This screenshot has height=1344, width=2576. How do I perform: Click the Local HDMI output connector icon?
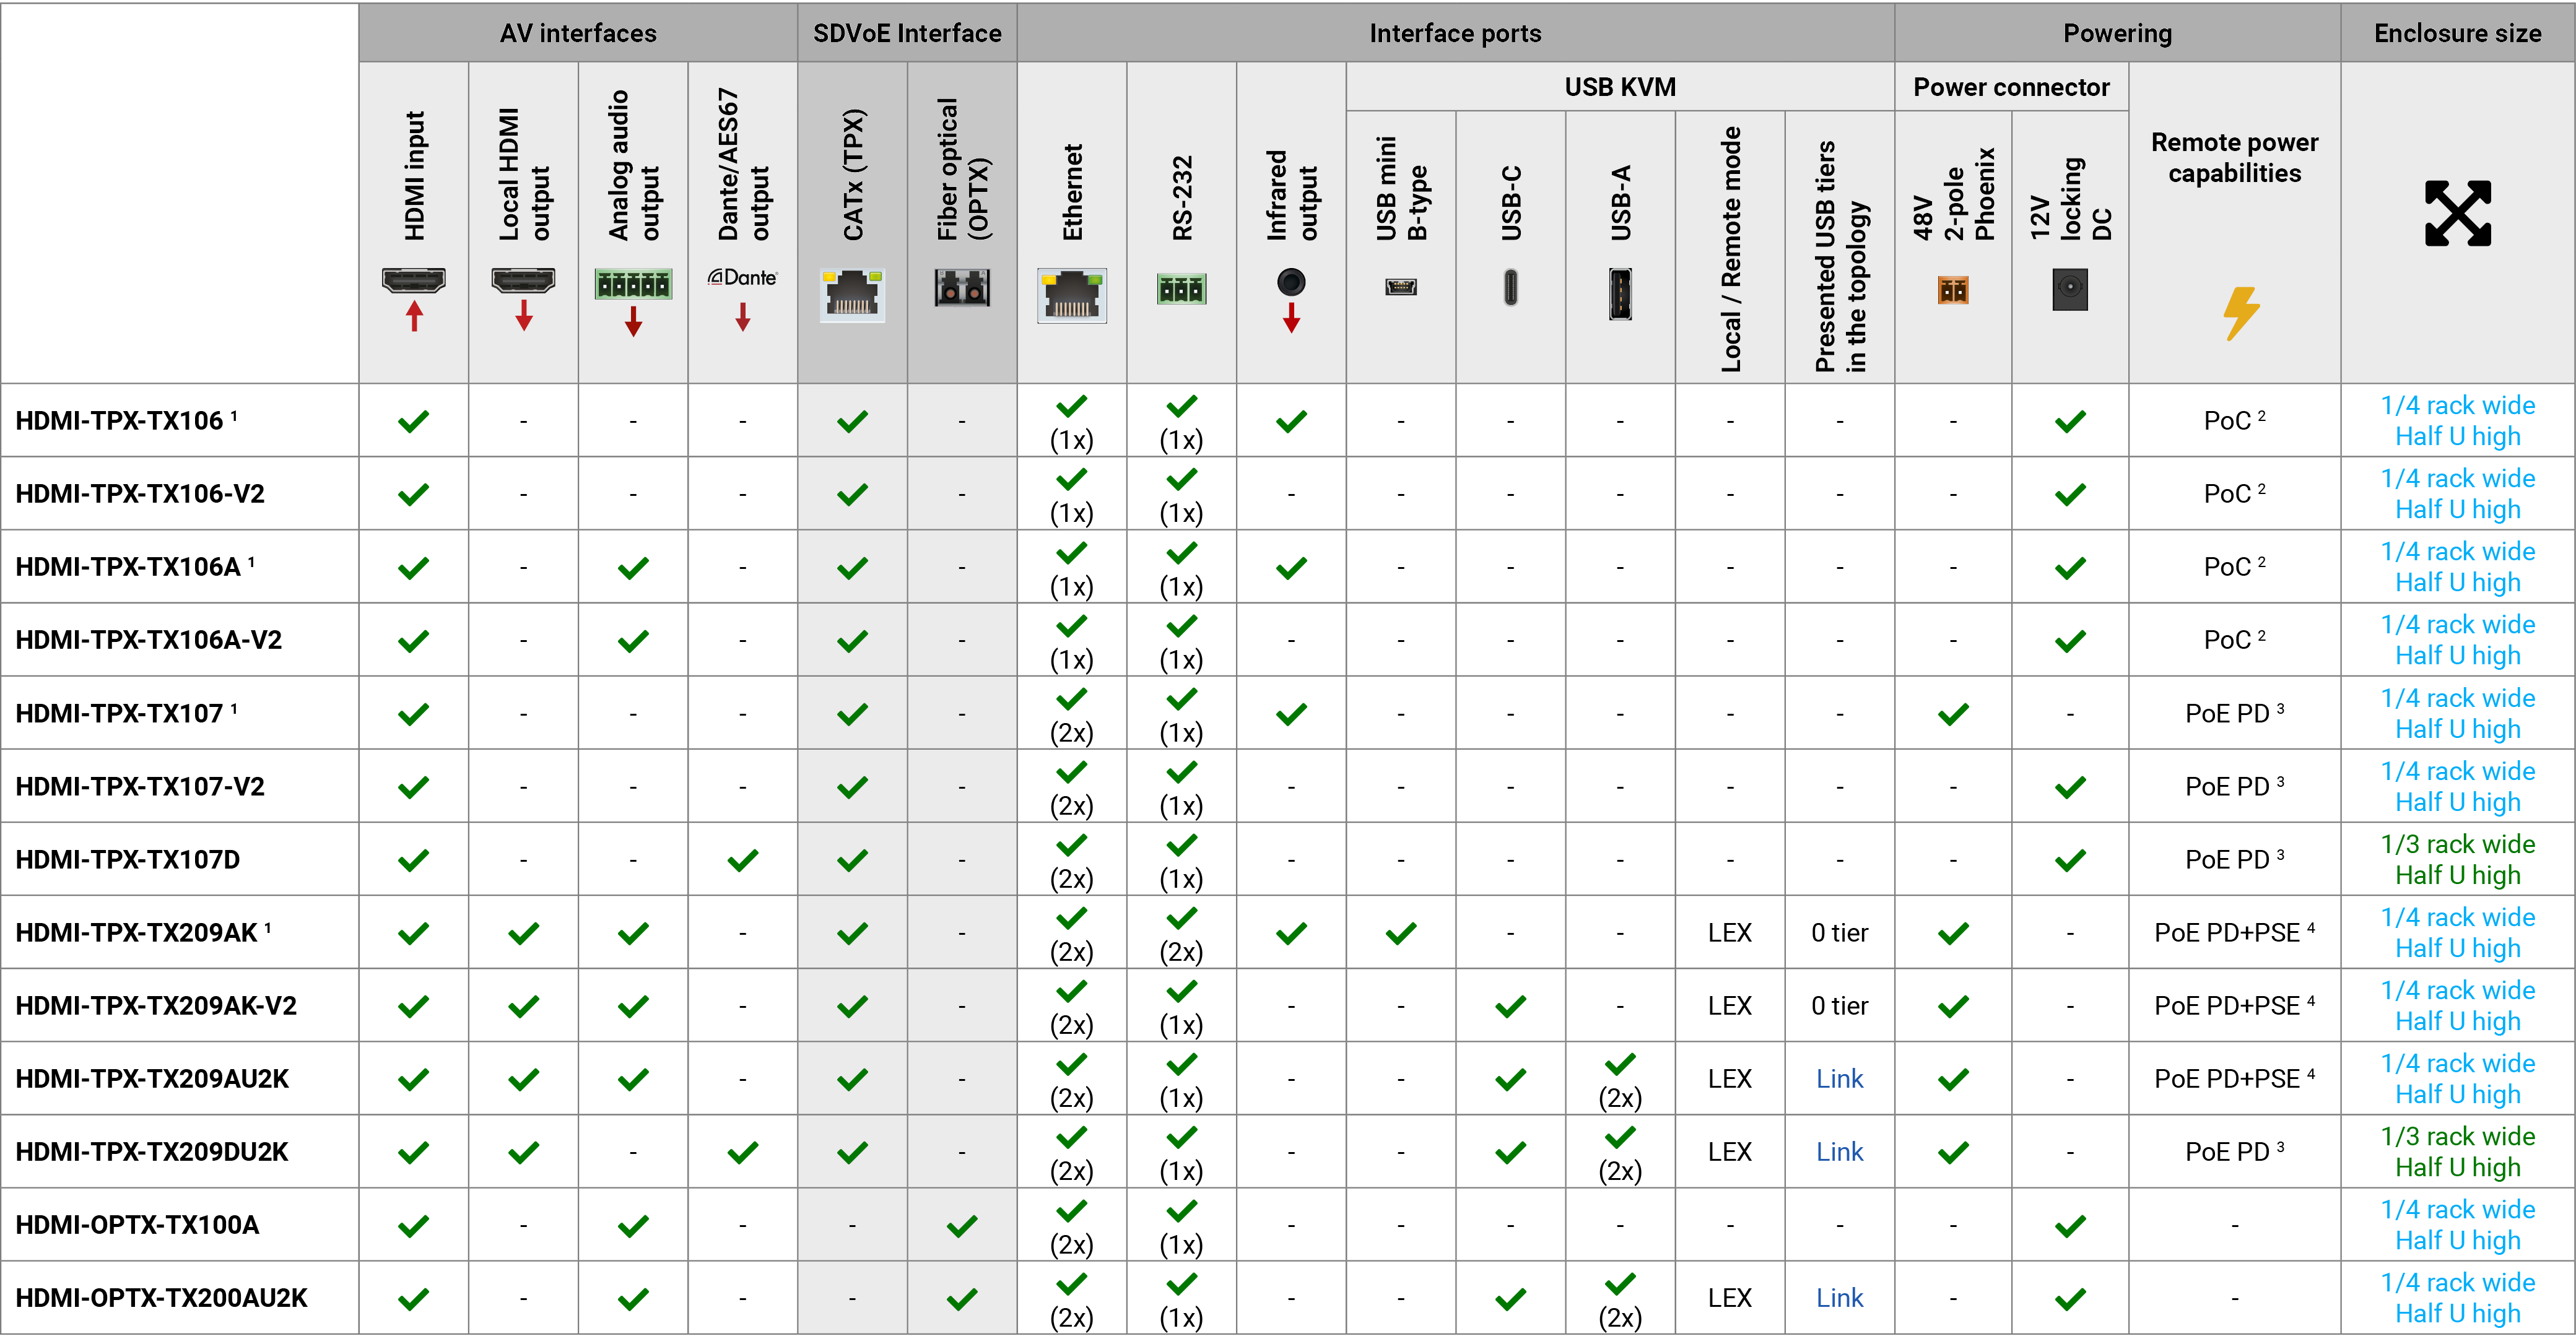[523, 280]
